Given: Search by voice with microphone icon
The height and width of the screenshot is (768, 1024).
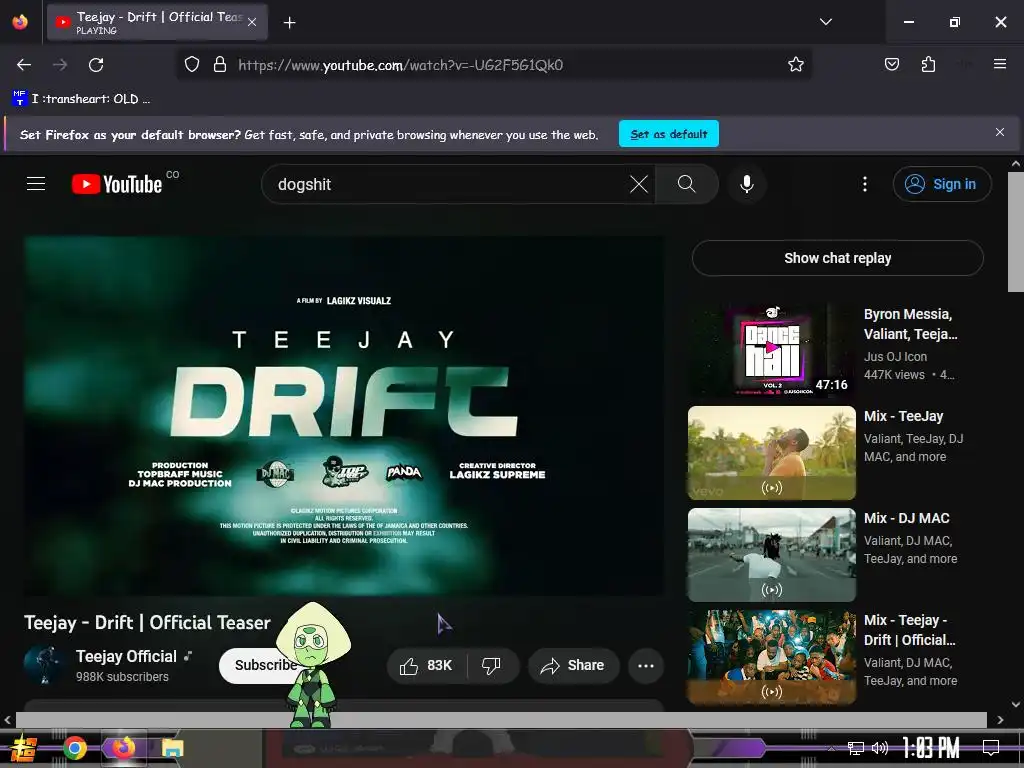Looking at the screenshot, I should pos(746,185).
